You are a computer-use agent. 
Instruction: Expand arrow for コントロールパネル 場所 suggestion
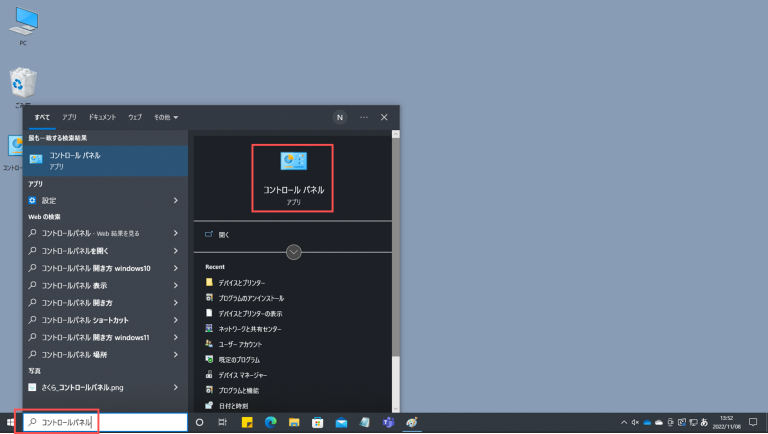tap(175, 354)
